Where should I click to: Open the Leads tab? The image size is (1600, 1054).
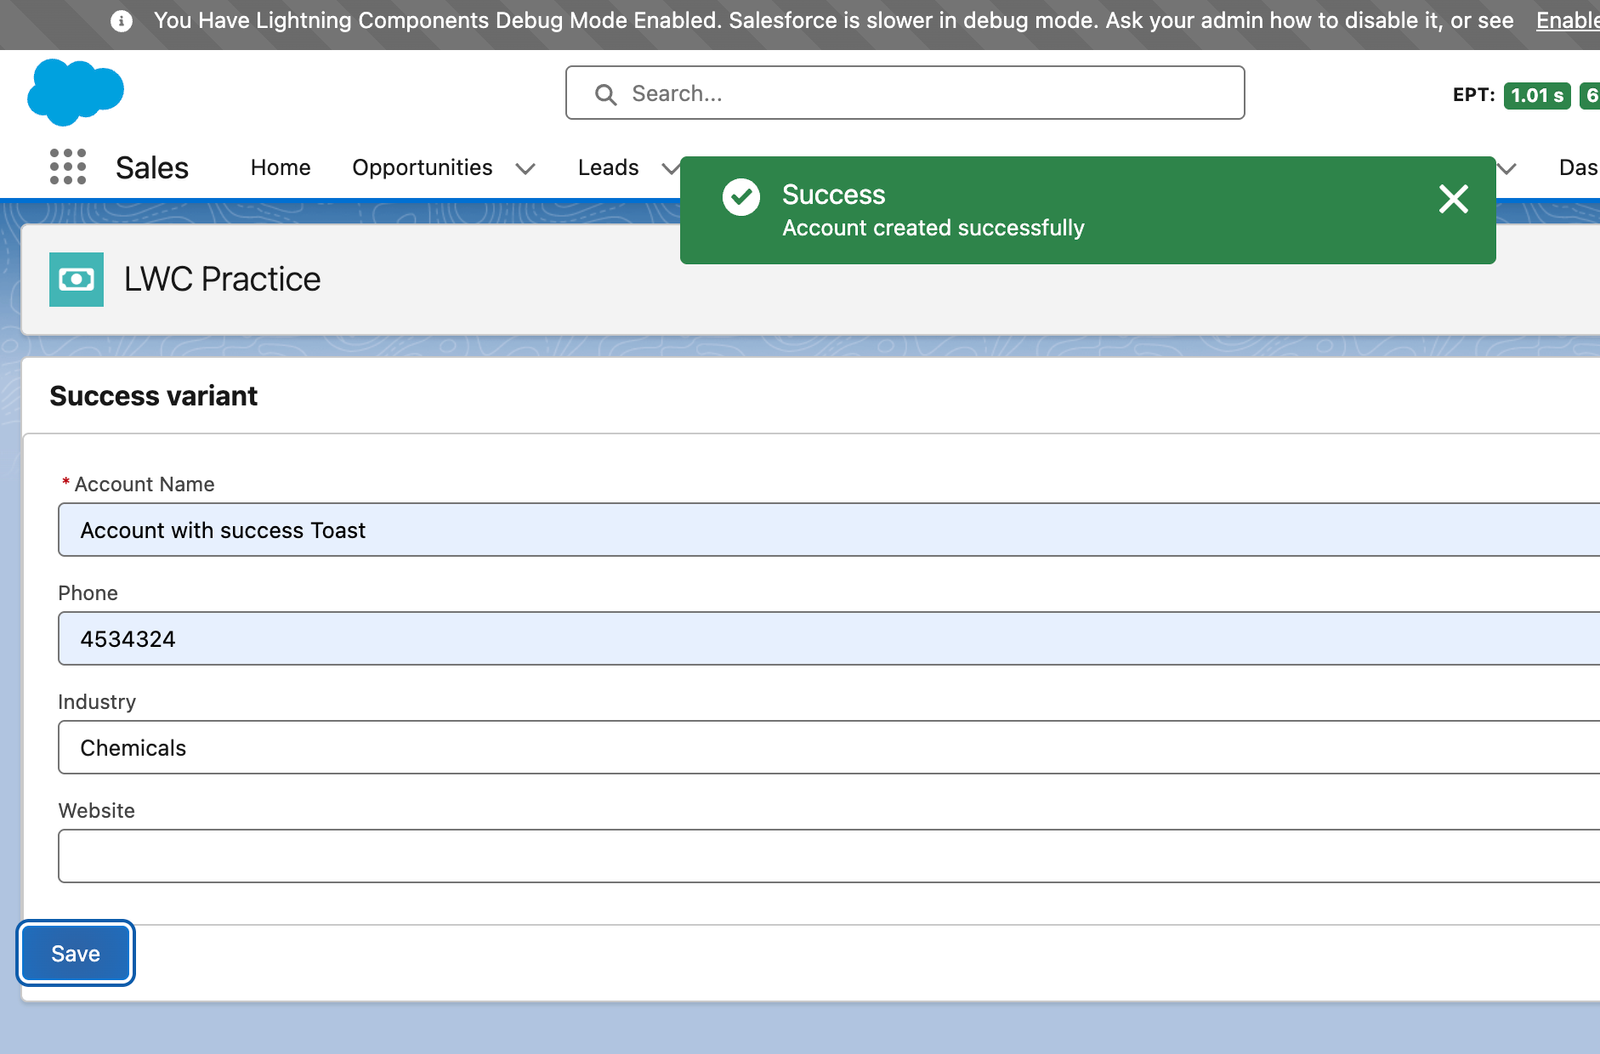click(608, 168)
